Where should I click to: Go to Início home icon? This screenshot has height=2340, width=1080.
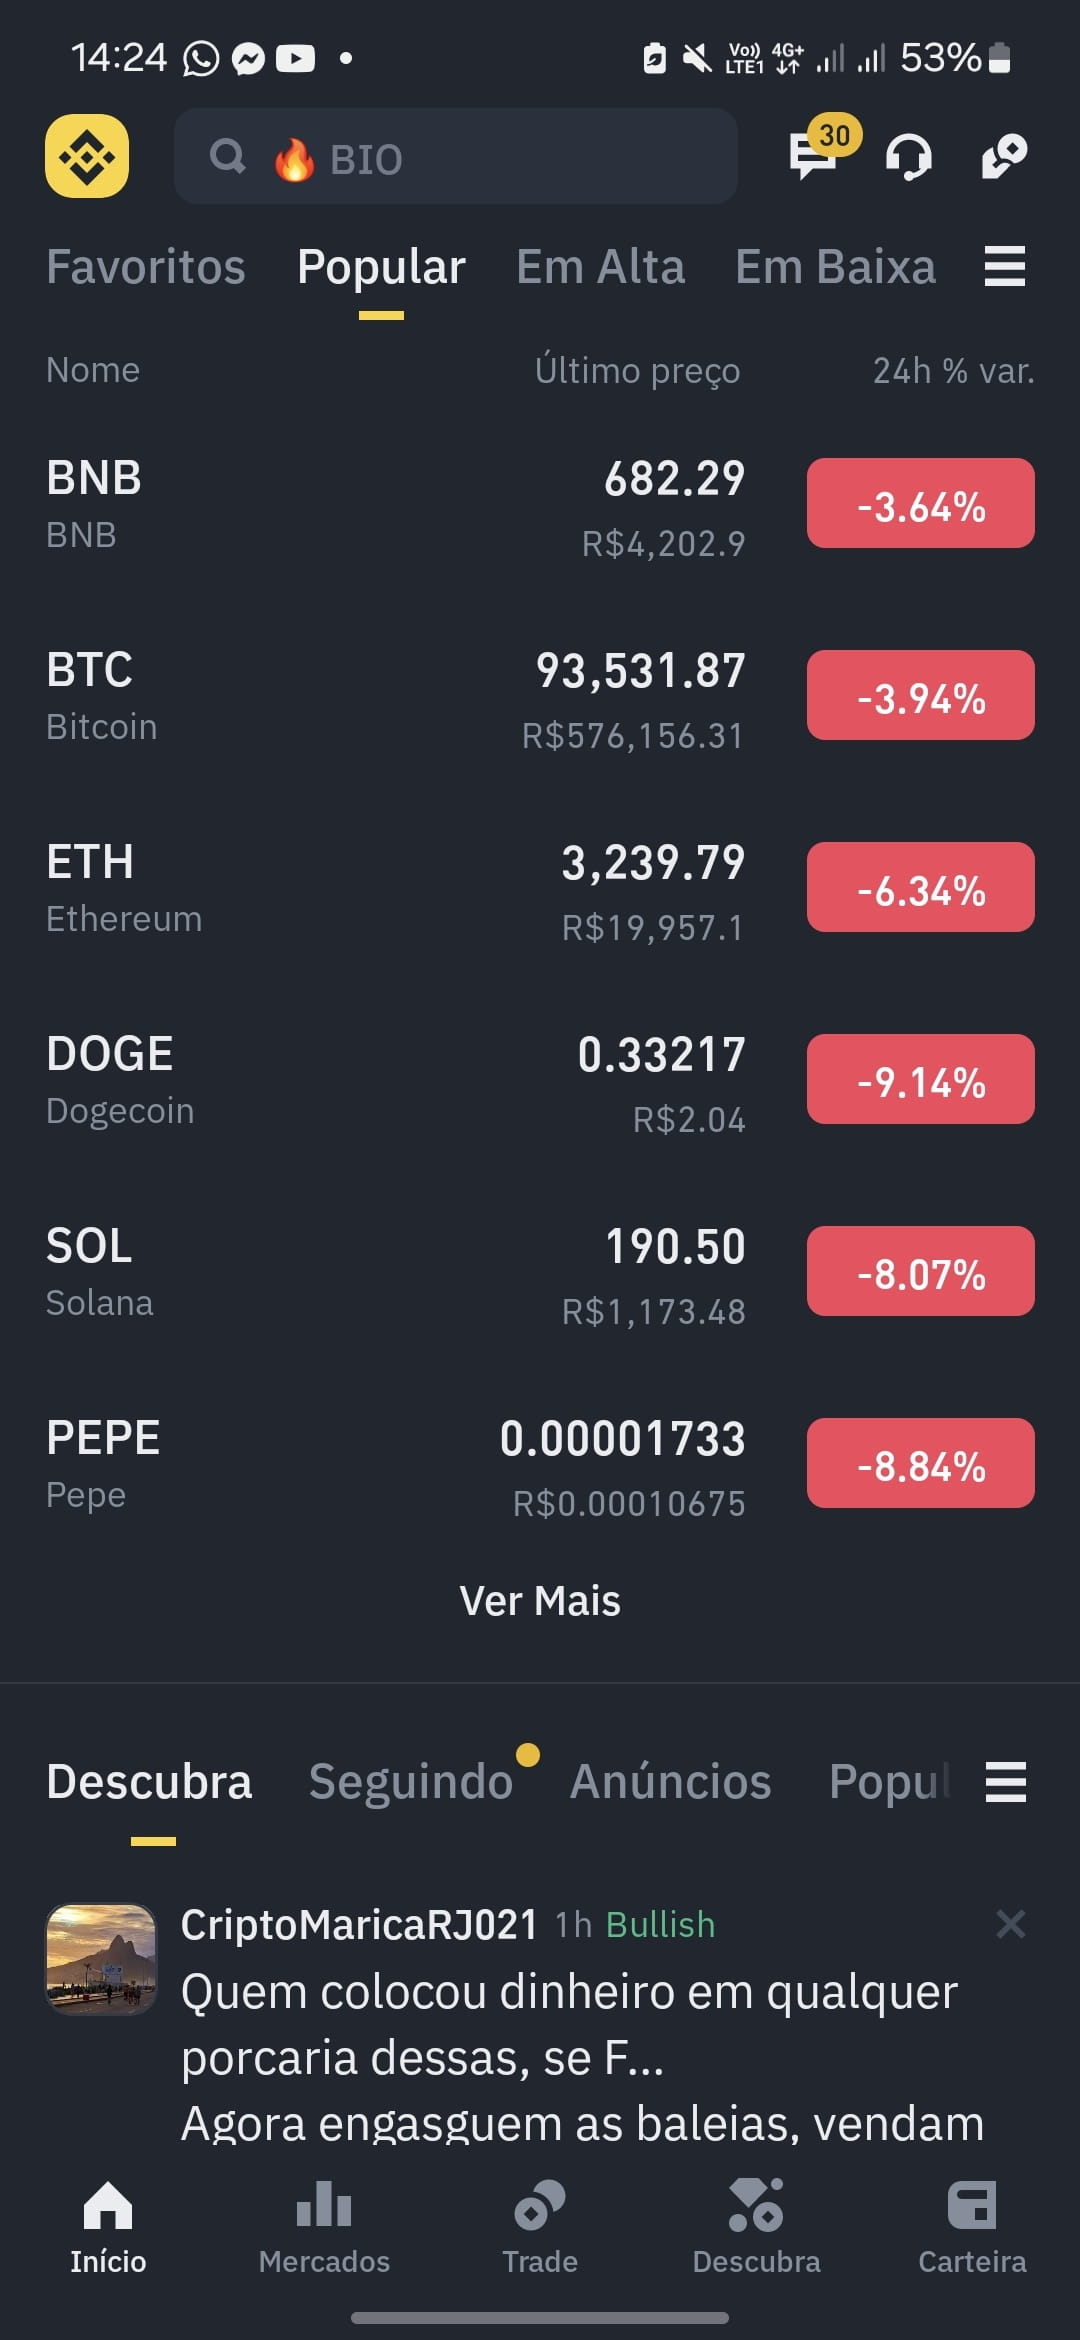(x=108, y=2204)
